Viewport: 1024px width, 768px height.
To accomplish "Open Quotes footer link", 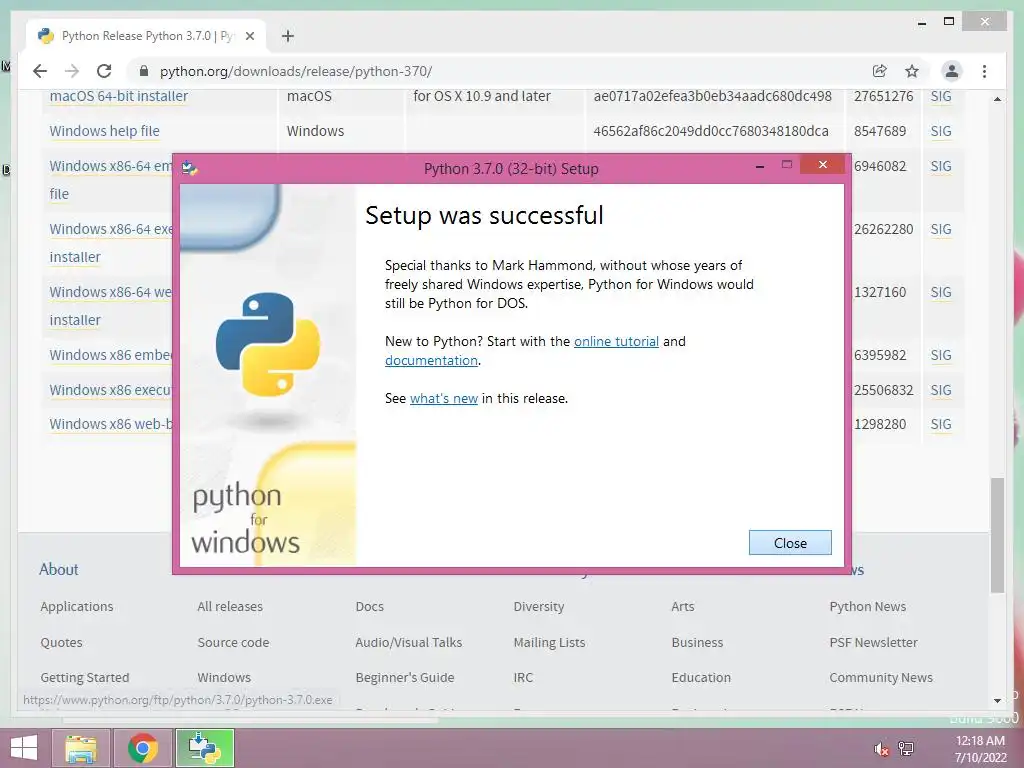I will (x=61, y=642).
